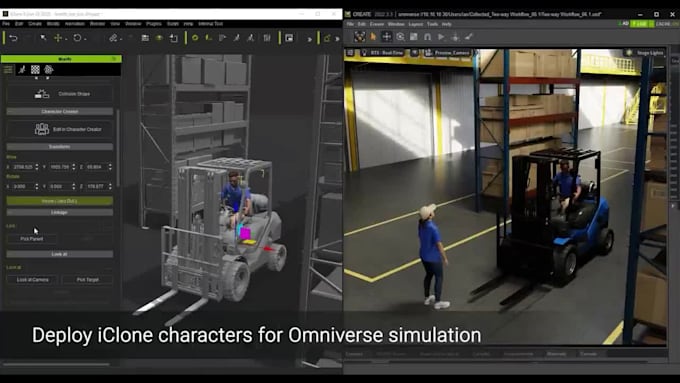The height and width of the screenshot is (383, 680).
Task: Collapse the Transform section header
Action: click(x=60, y=147)
